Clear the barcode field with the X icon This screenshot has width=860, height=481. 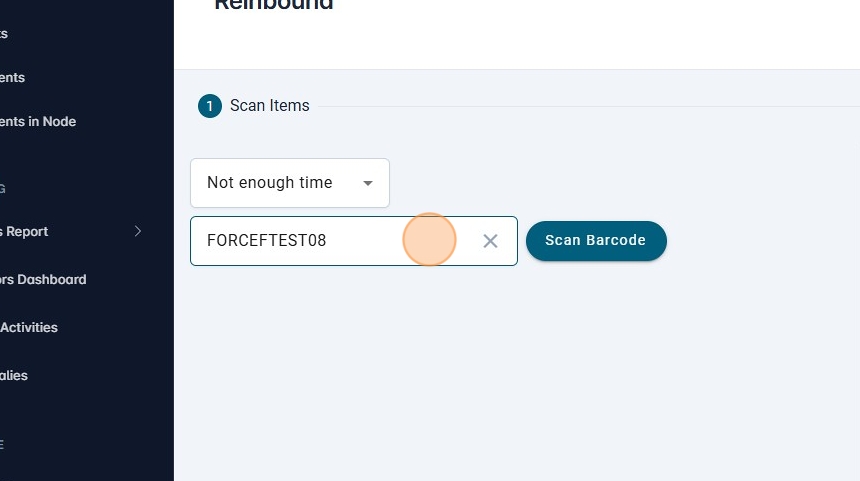tap(490, 241)
